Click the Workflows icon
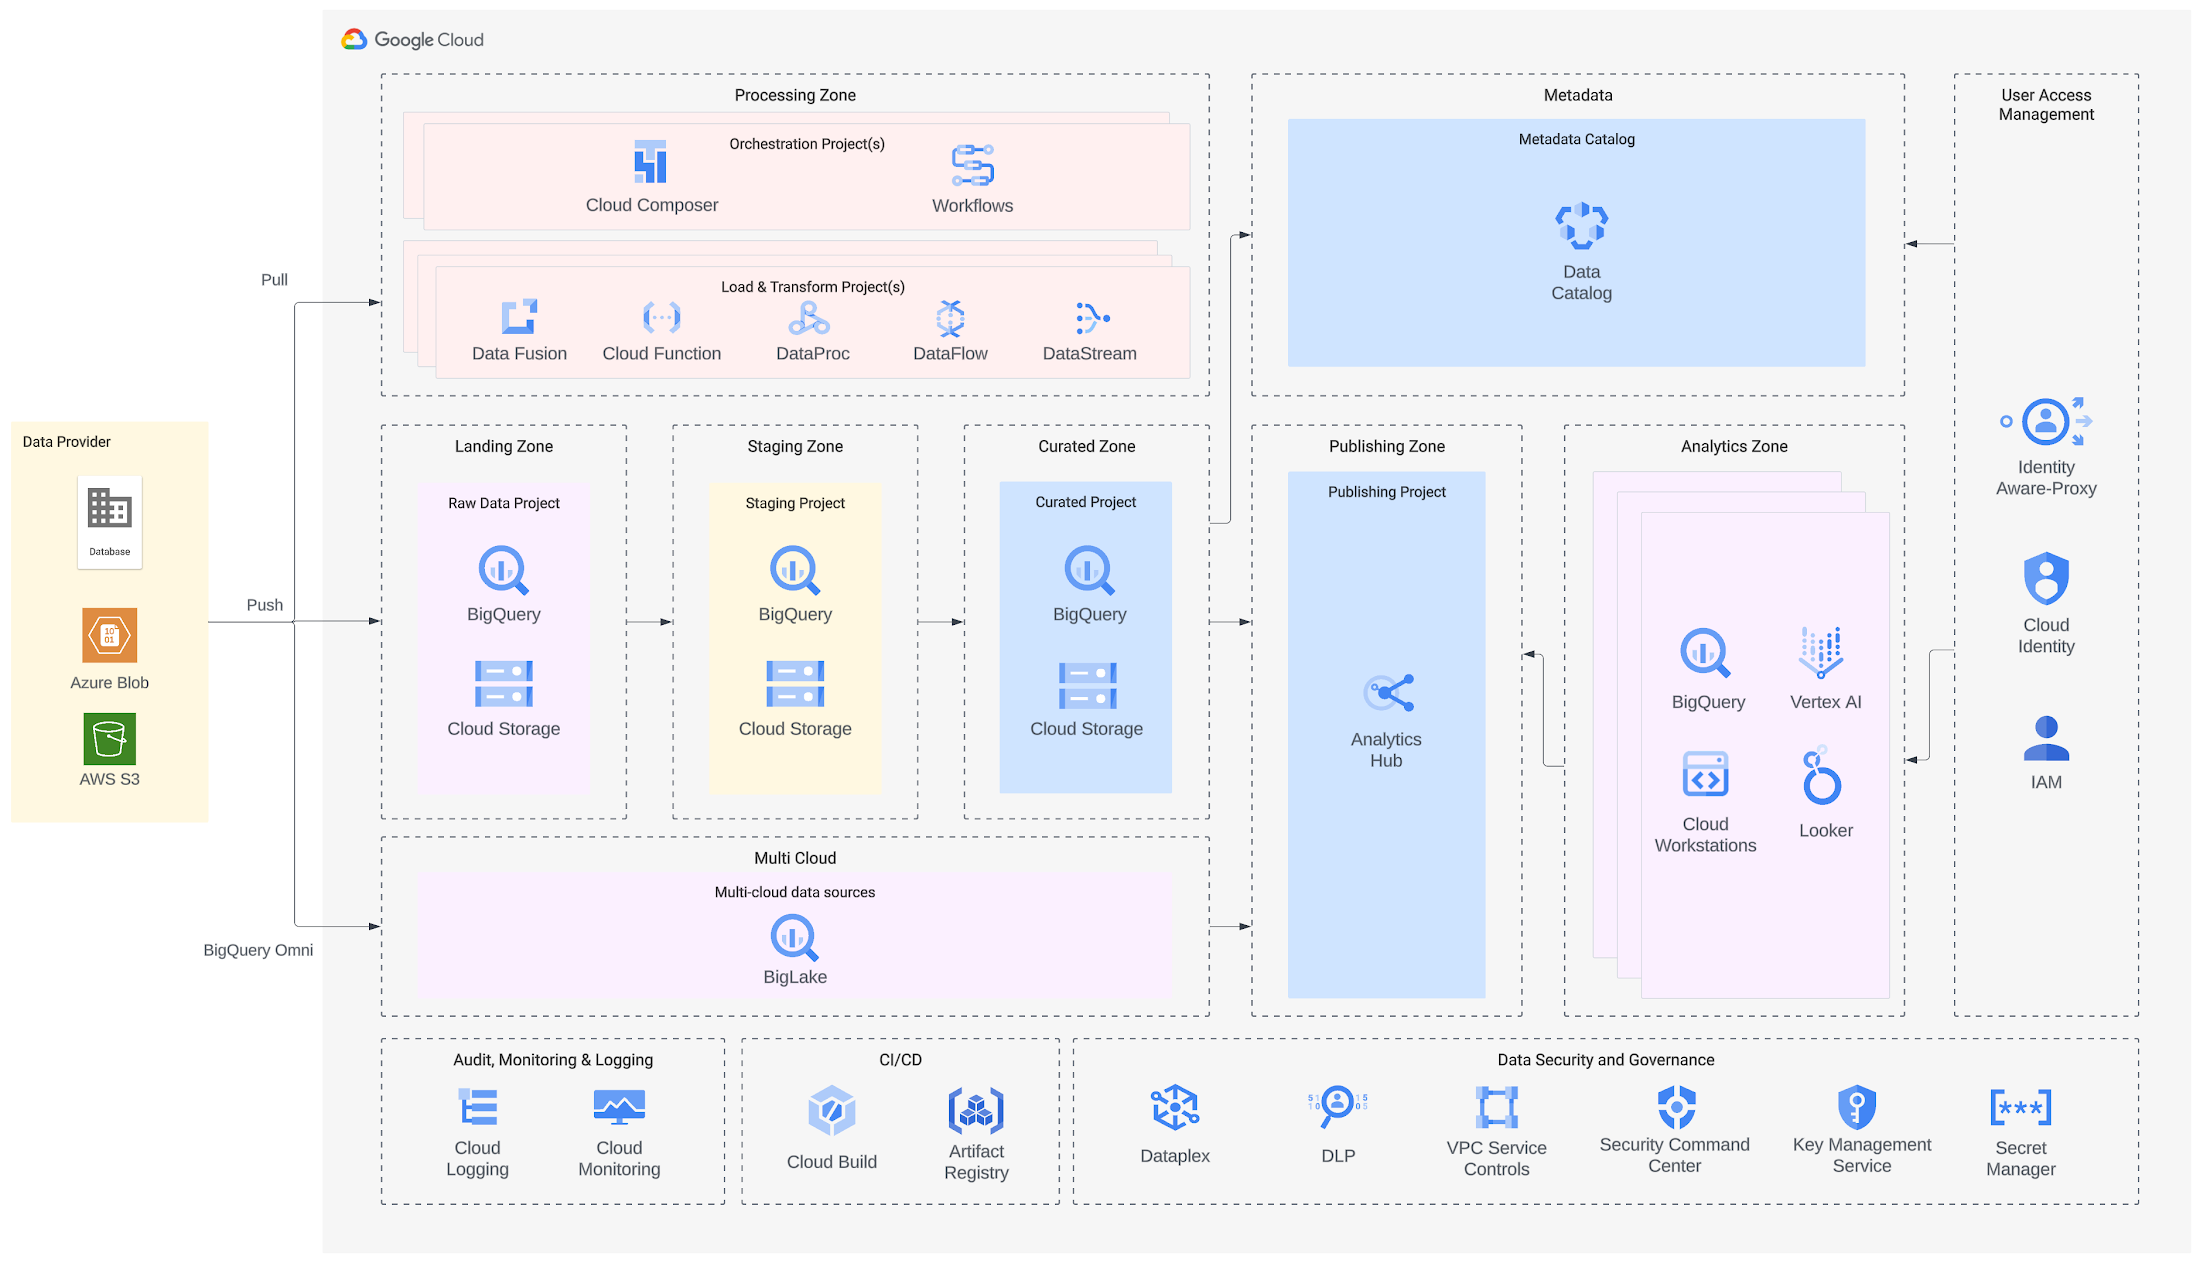This screenshot has width=2200, height=1263. click(x=972, y=166)
